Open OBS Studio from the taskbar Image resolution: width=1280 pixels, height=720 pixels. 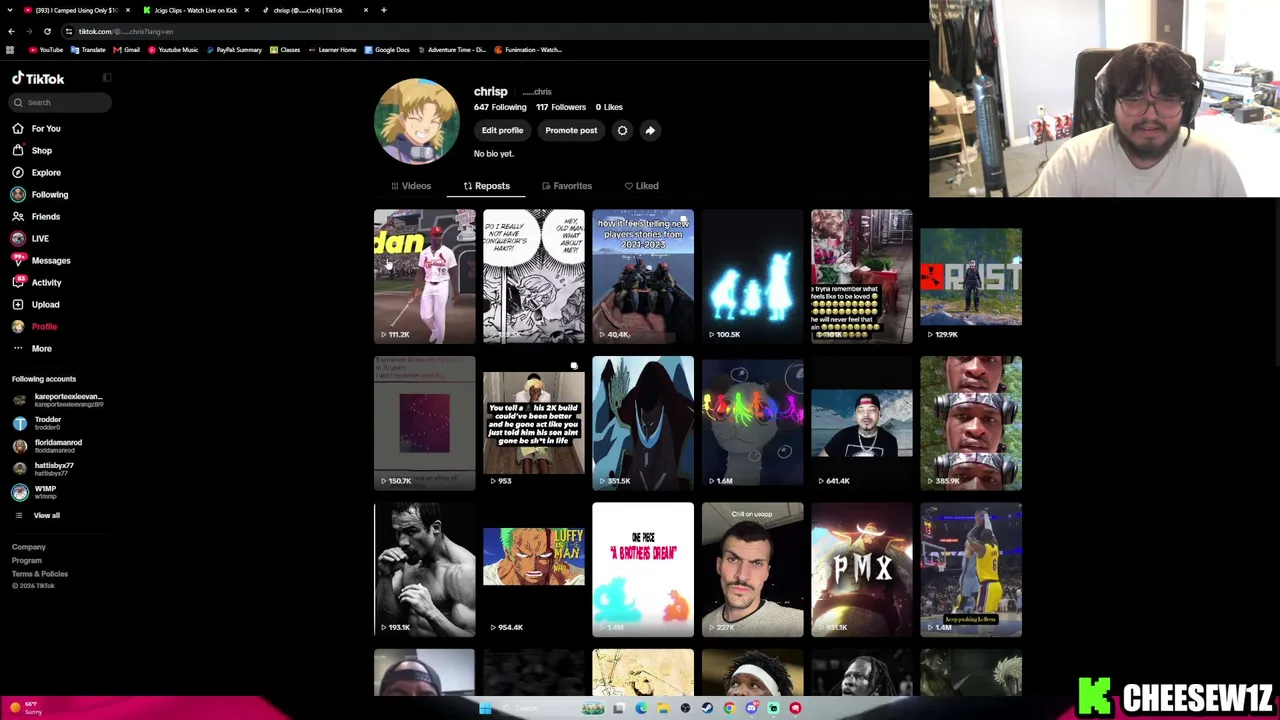[685, 708]
